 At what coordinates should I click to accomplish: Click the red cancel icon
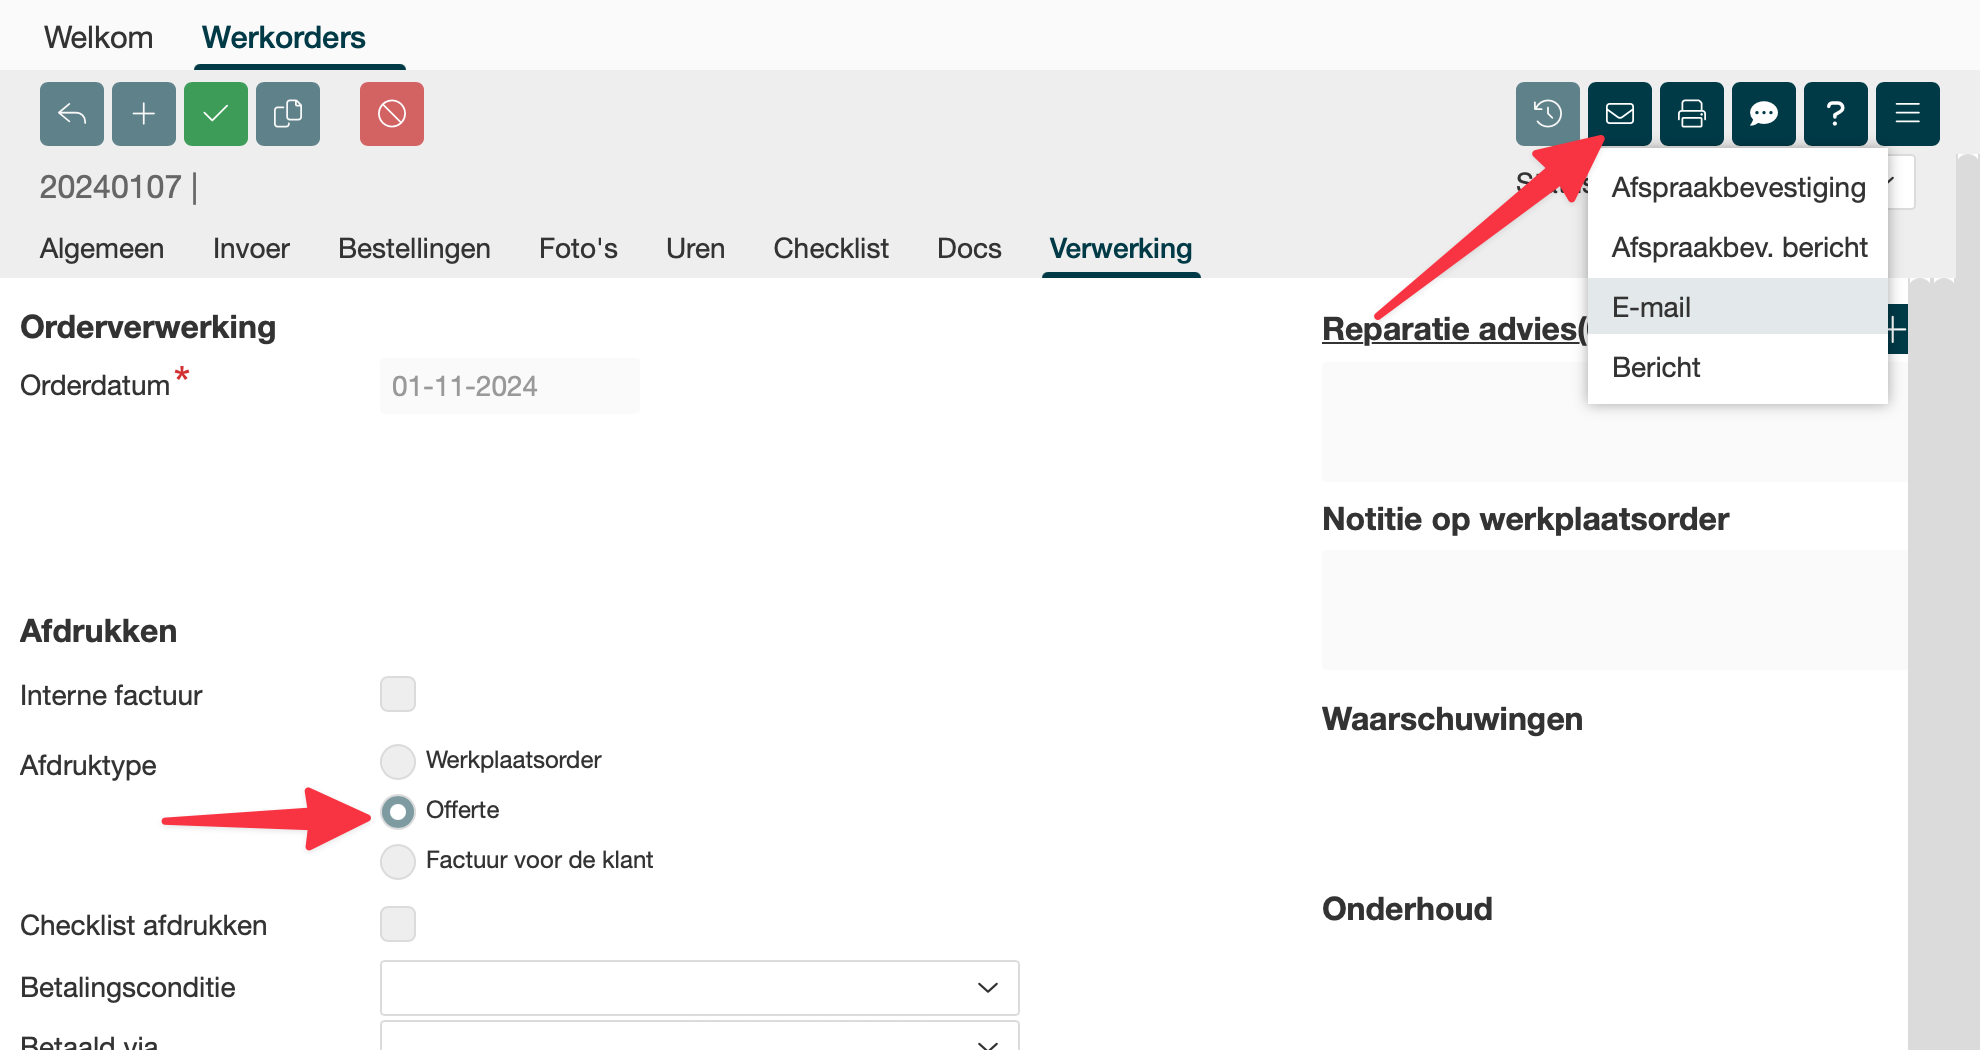[392, 114]
